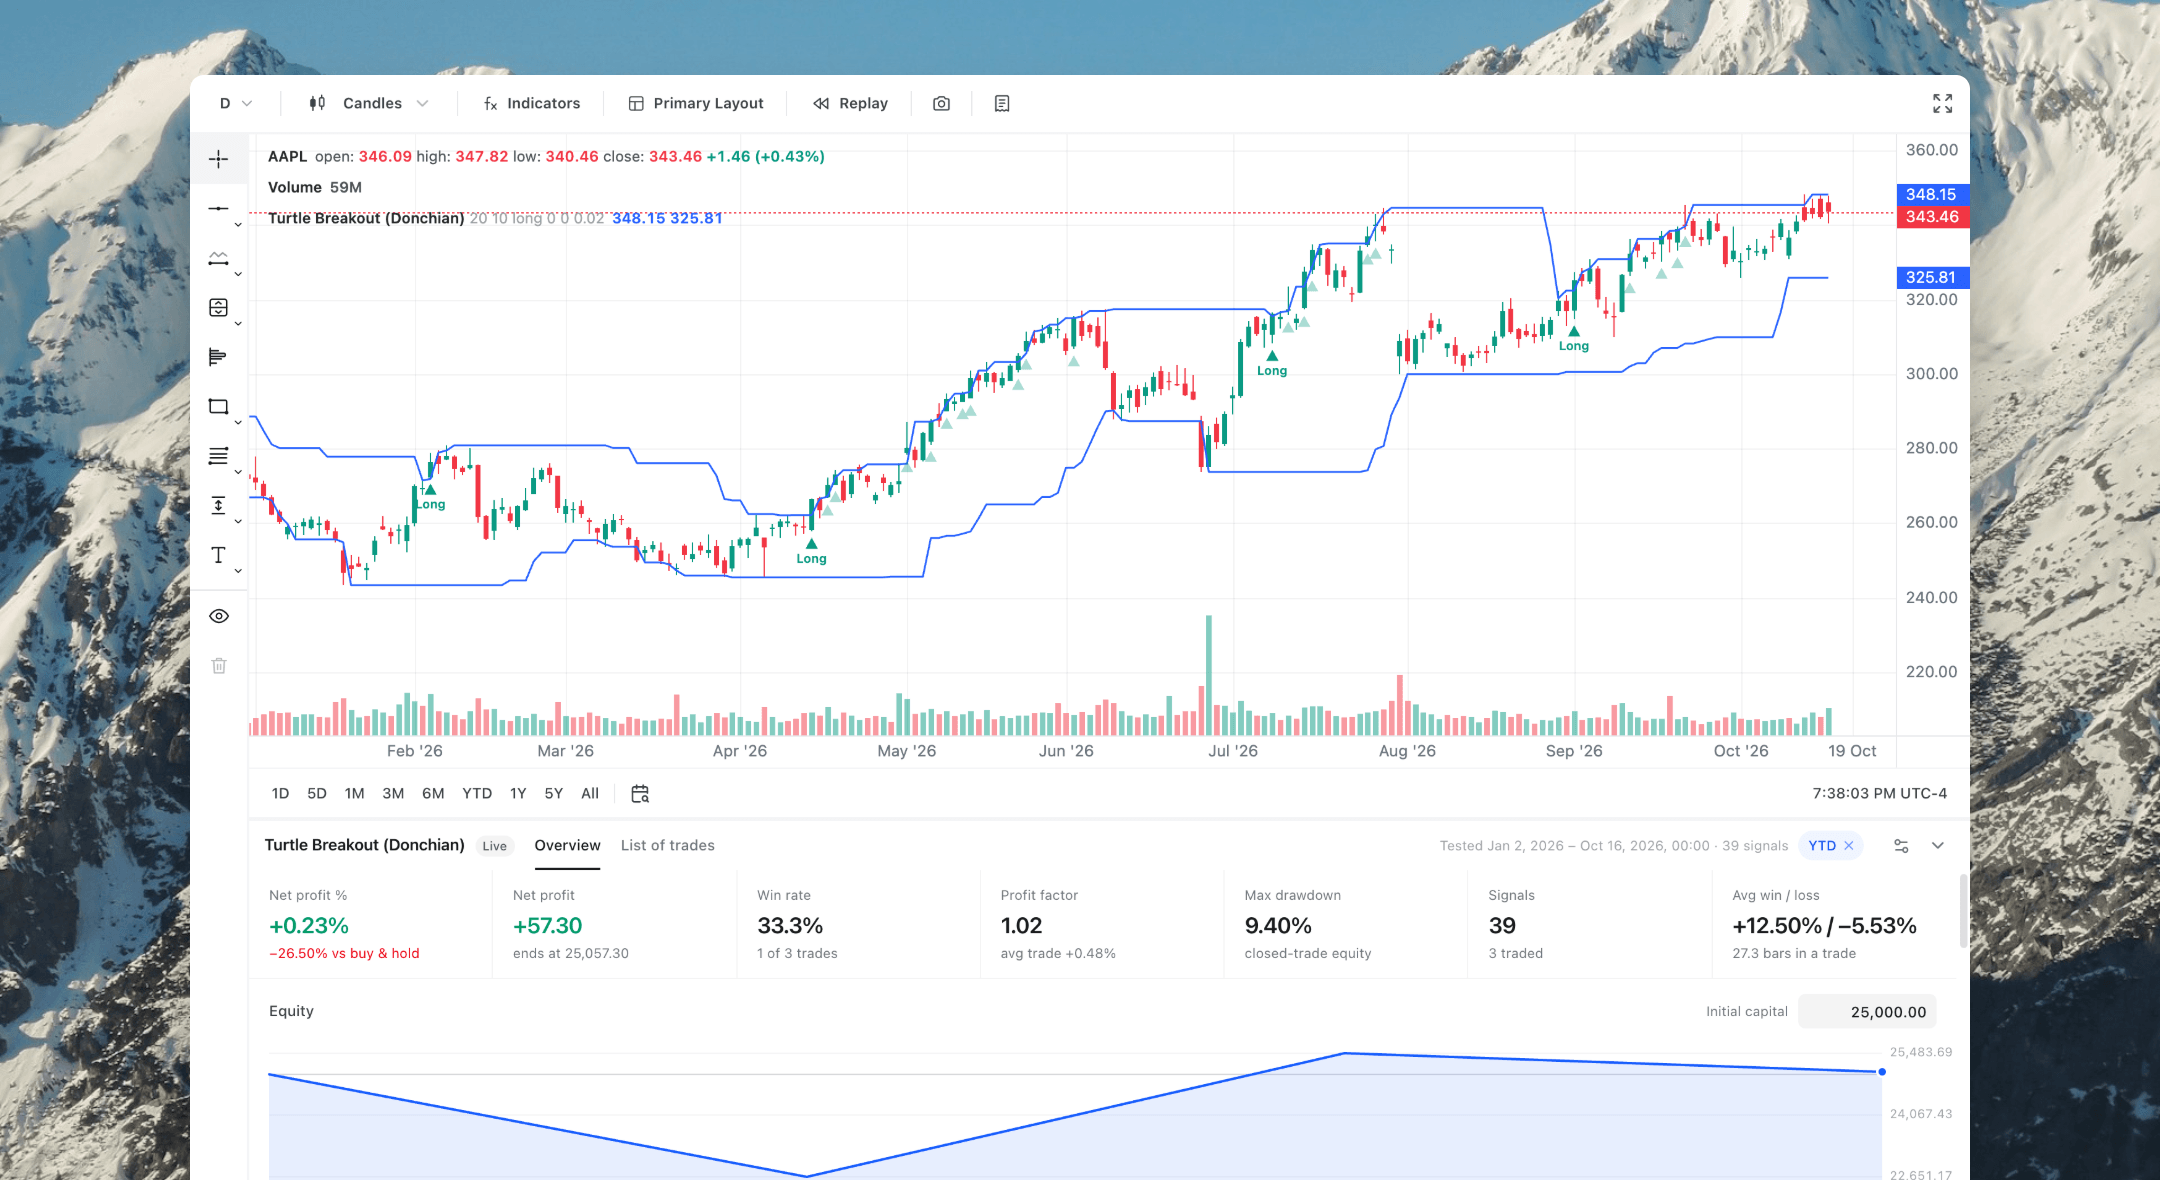Screen dimensions: 2160x1180
Task: Expand rectangle tool variants arrow
Action: click(238, 423)
